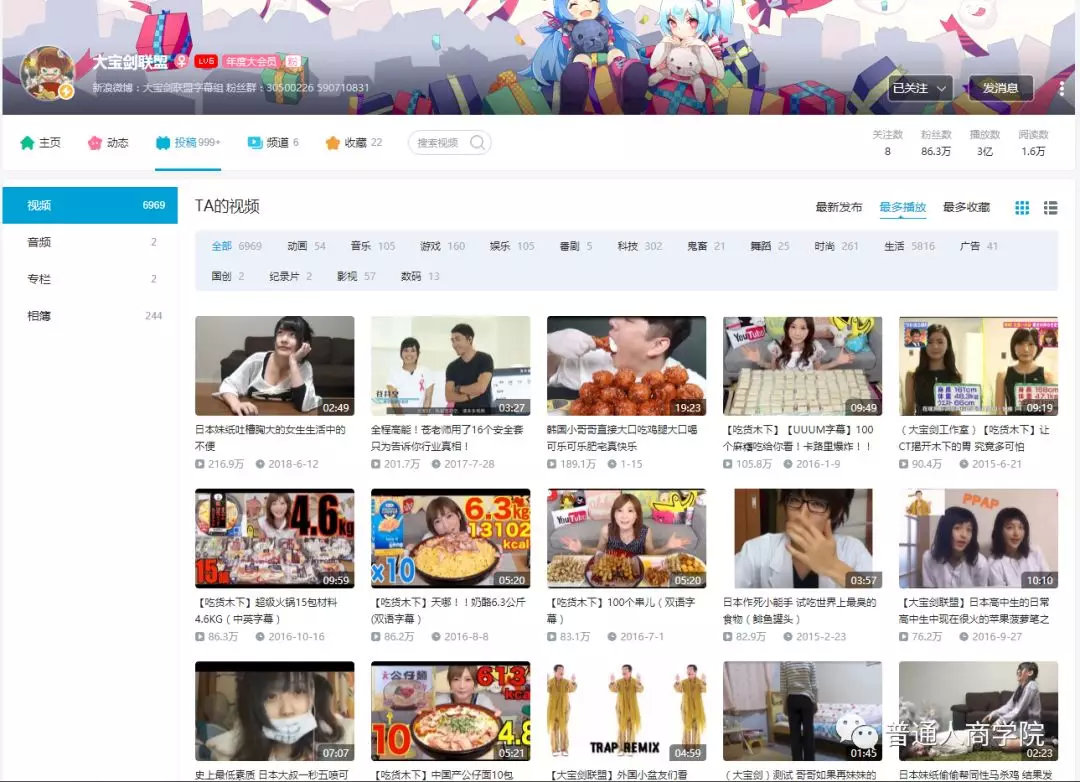This screenshot has width=1080, height=782.
Task: Filter by 番剧 5 category
Action: [x=576, y=246]
